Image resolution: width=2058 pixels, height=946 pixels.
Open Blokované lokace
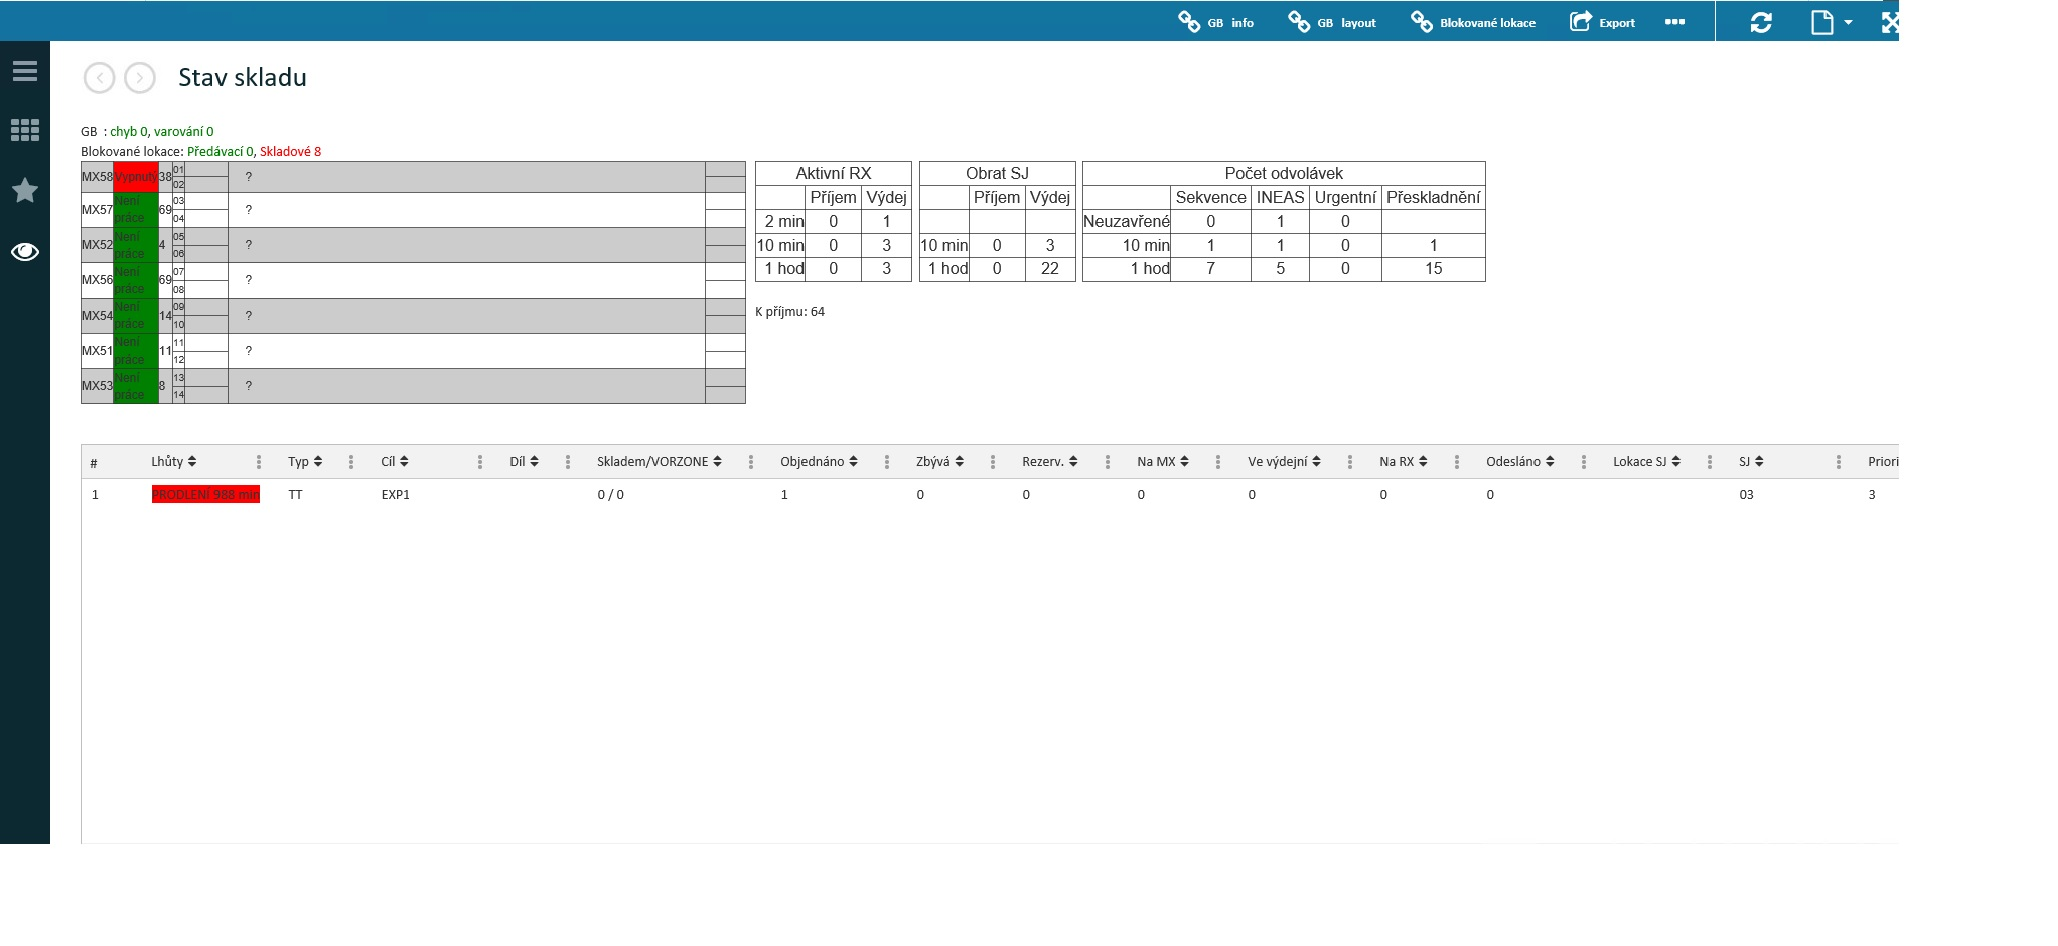1473,22
